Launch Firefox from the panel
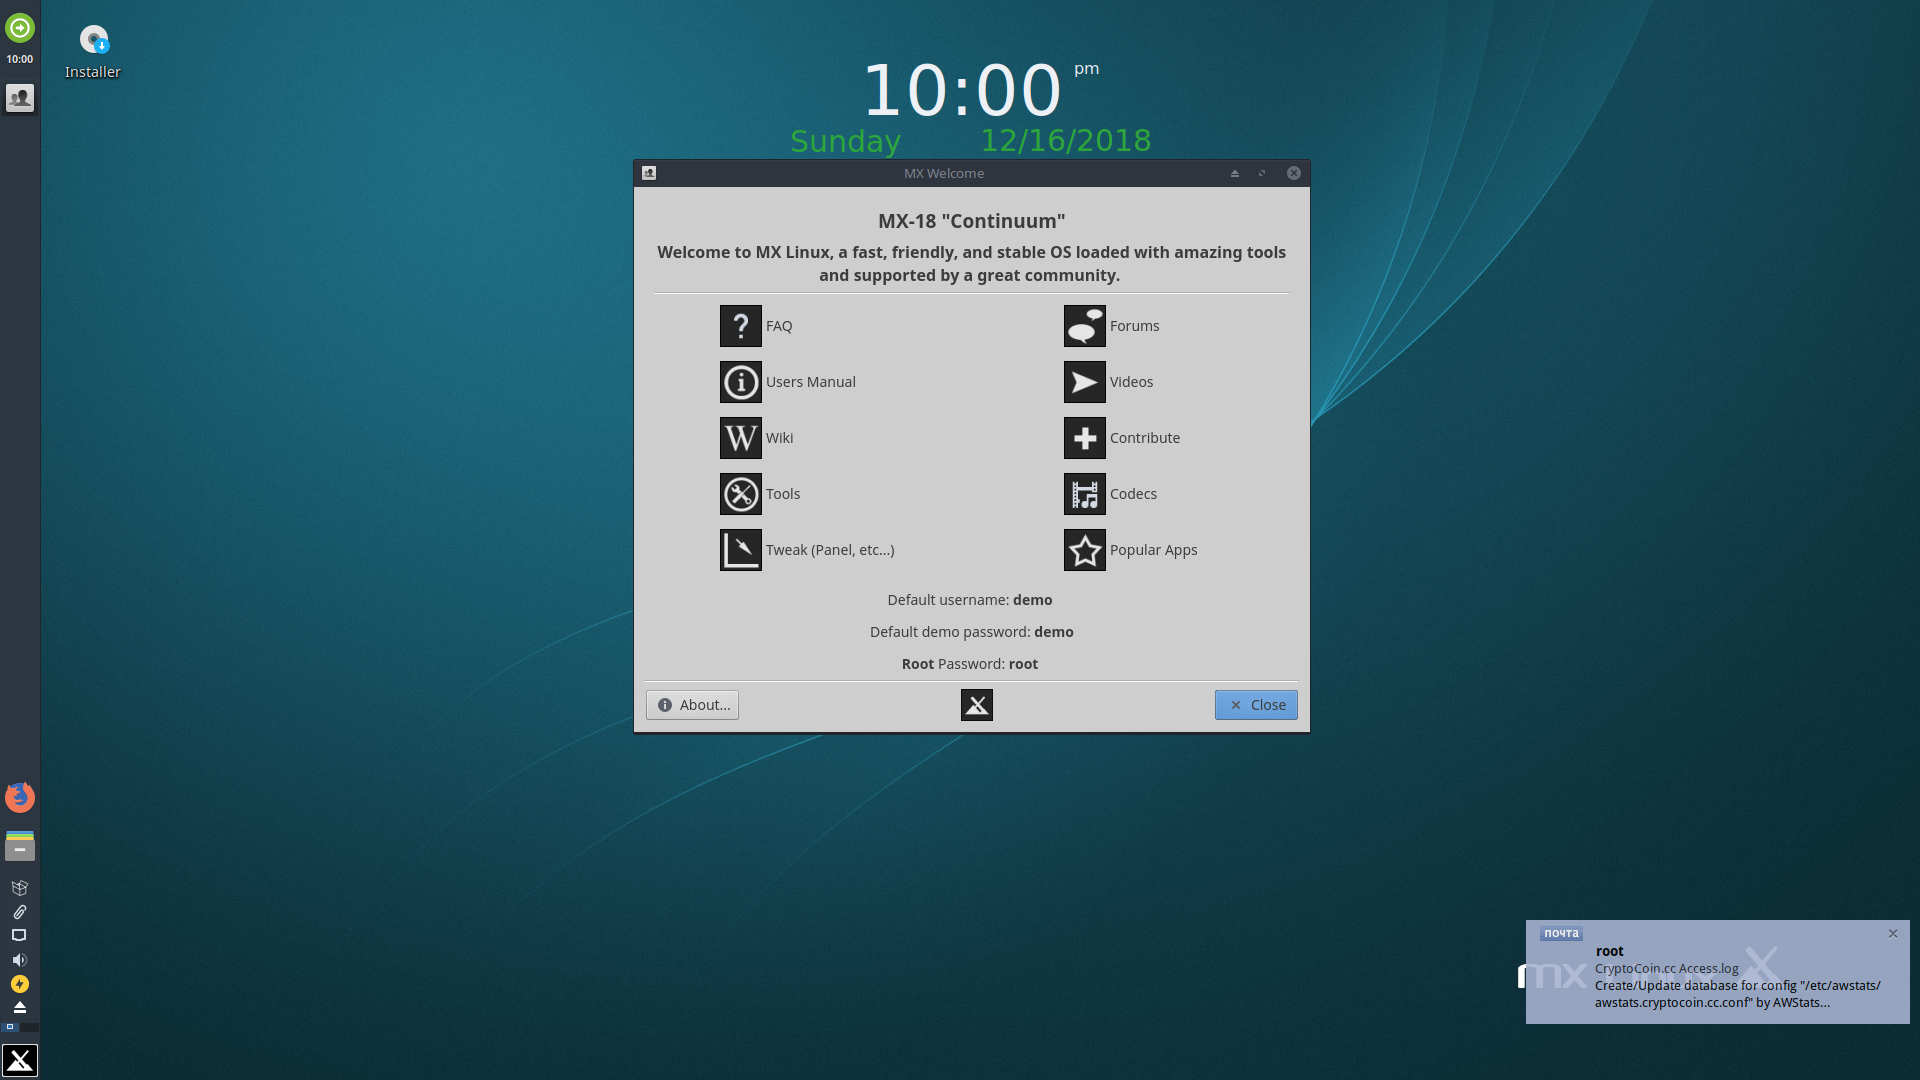The width and height of the screenshot is (1920, 1080). 20,797
